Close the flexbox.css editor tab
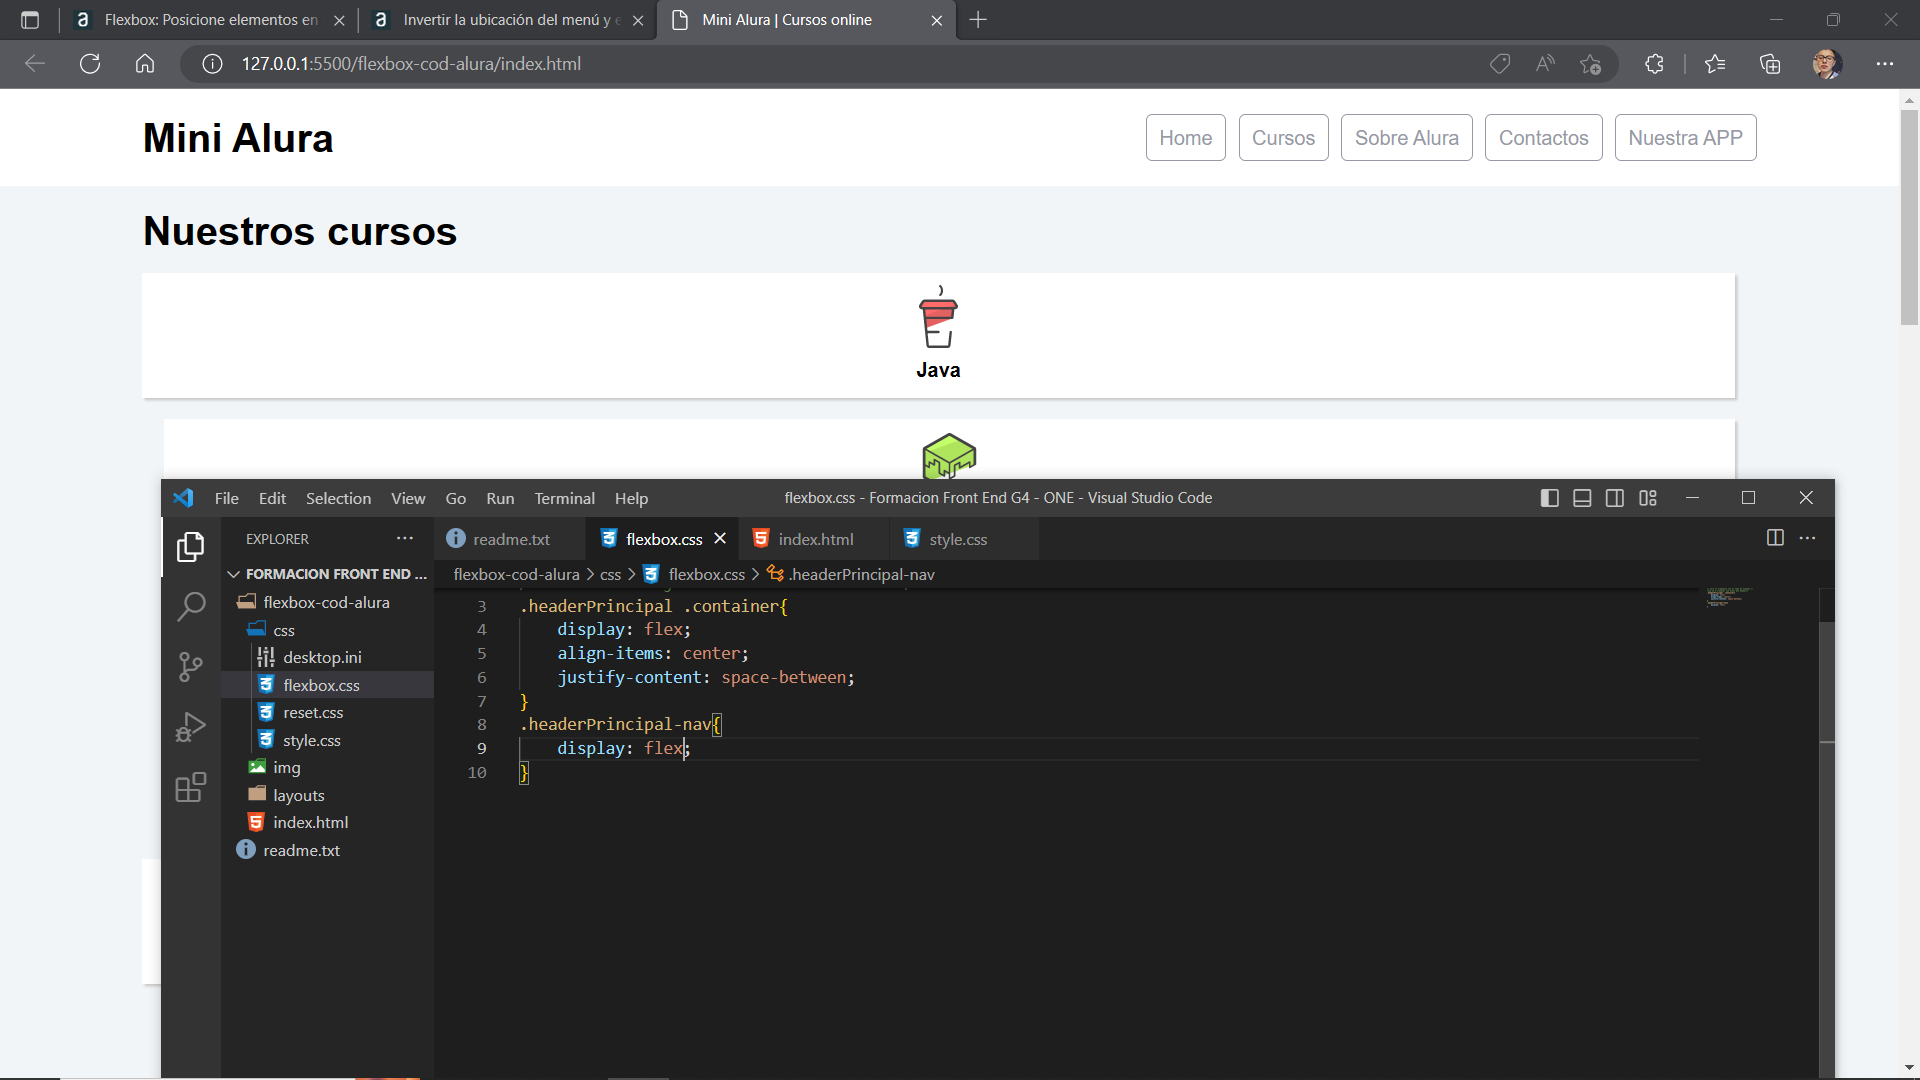The width and height of the screenshot is (1920, 1080). pyautogui.click(x=720, y=538)
